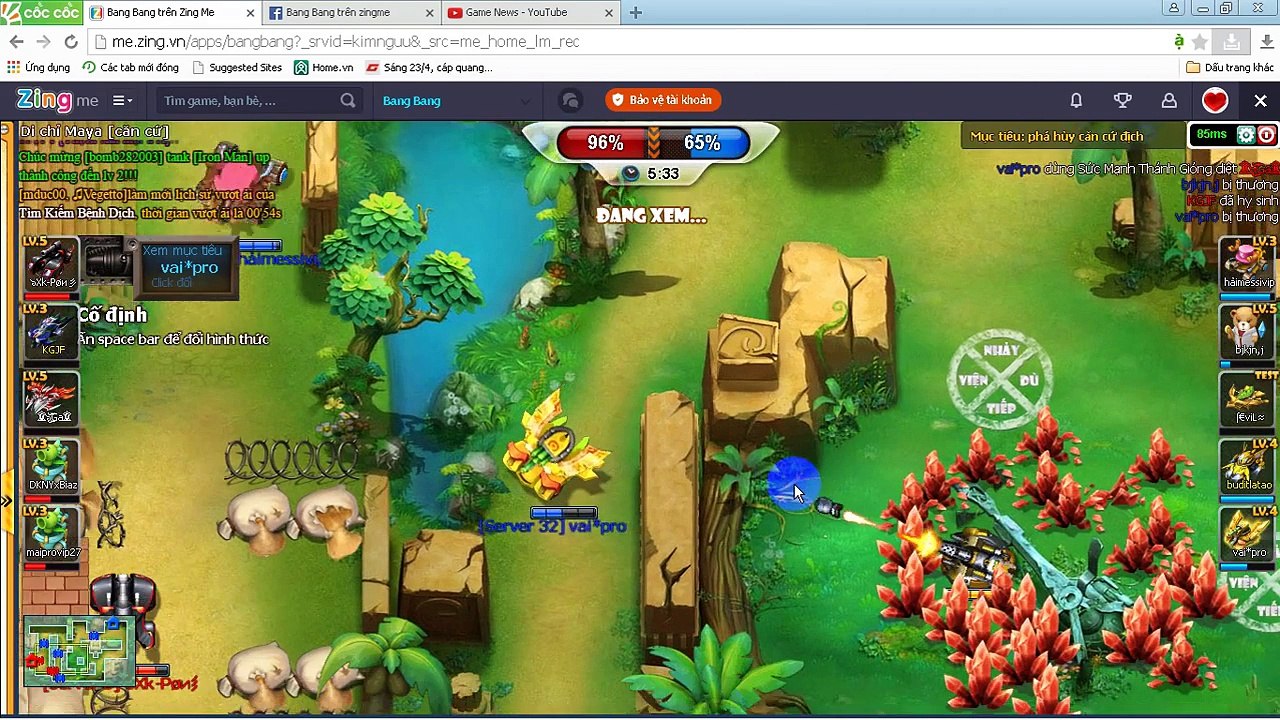Click 'Di chỉ Maya [căn cứ]' map title
1280x720 pixels.
coord(94,131)
